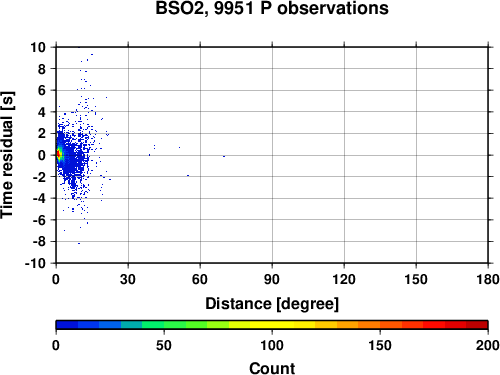Click the isolated data point near 55 degrees, -2 s
The width and height of the screenshot is (500, 375).
188,175
